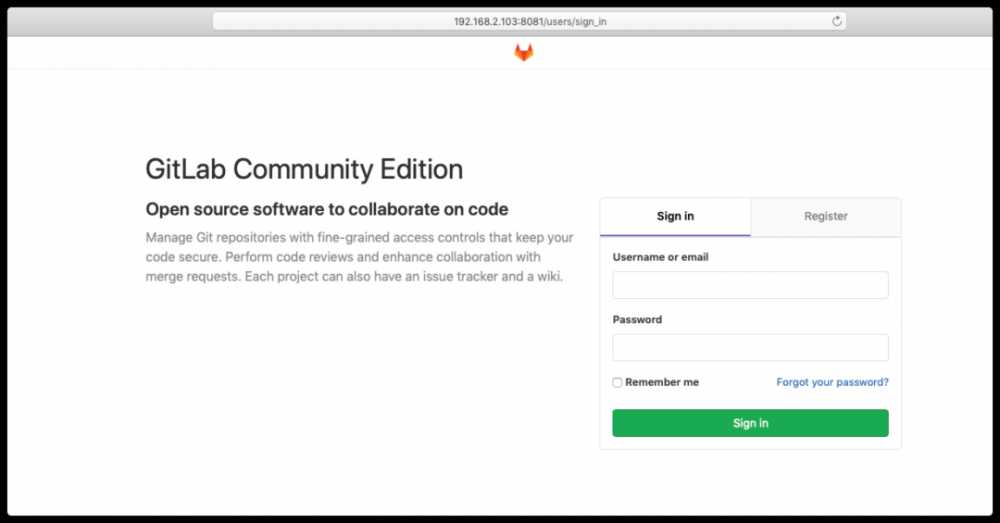Open the Forgot your password link
Image resolution: width=1000 pixels, height=523 pixels.
pyautogui.click(x=832, y=382)
